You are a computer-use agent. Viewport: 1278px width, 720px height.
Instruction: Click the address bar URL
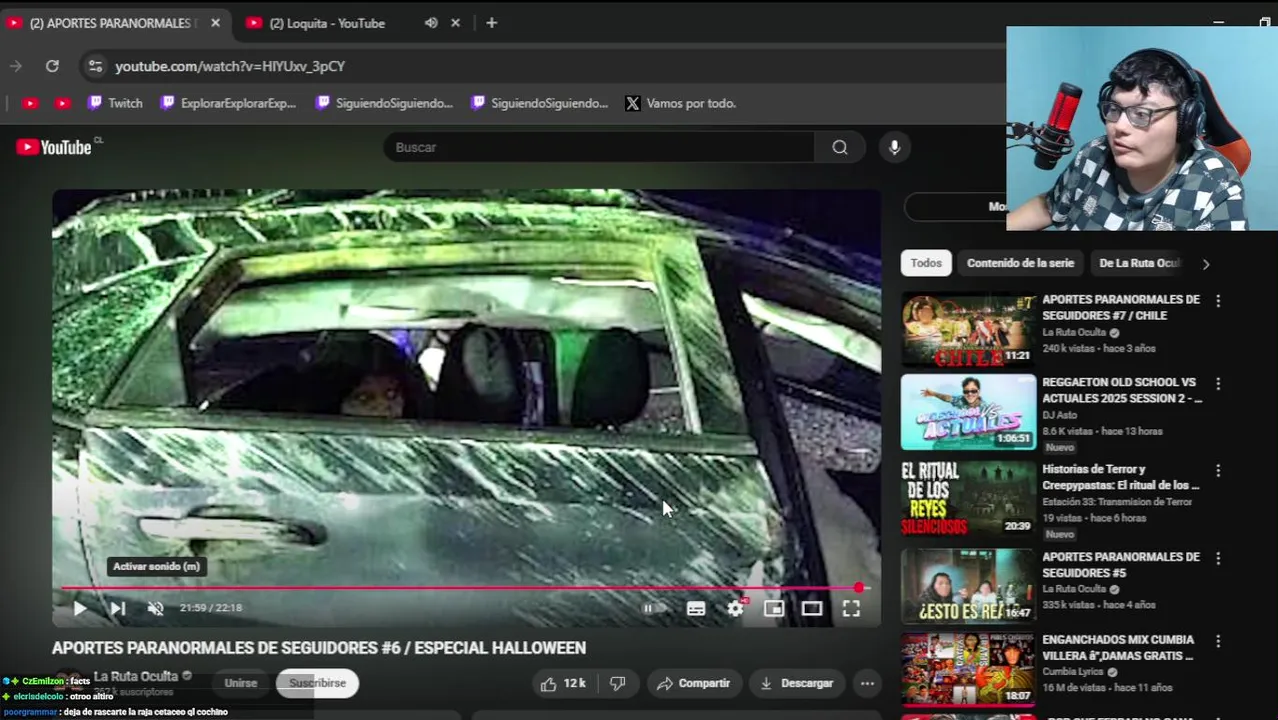(230, 66)
